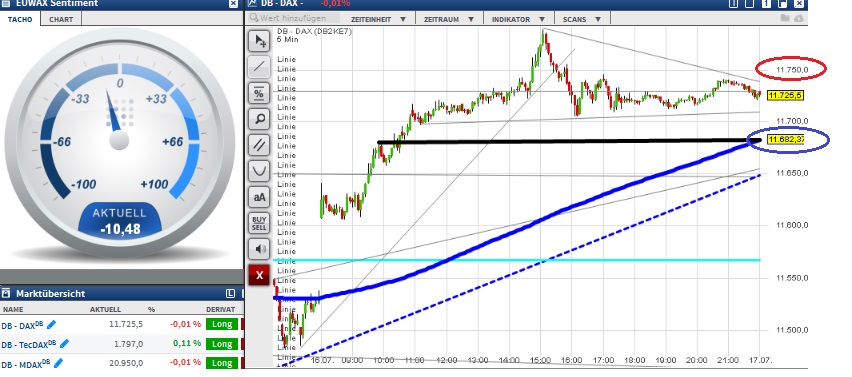Click the L icon in Marktübersicht header

coord(230,294)
